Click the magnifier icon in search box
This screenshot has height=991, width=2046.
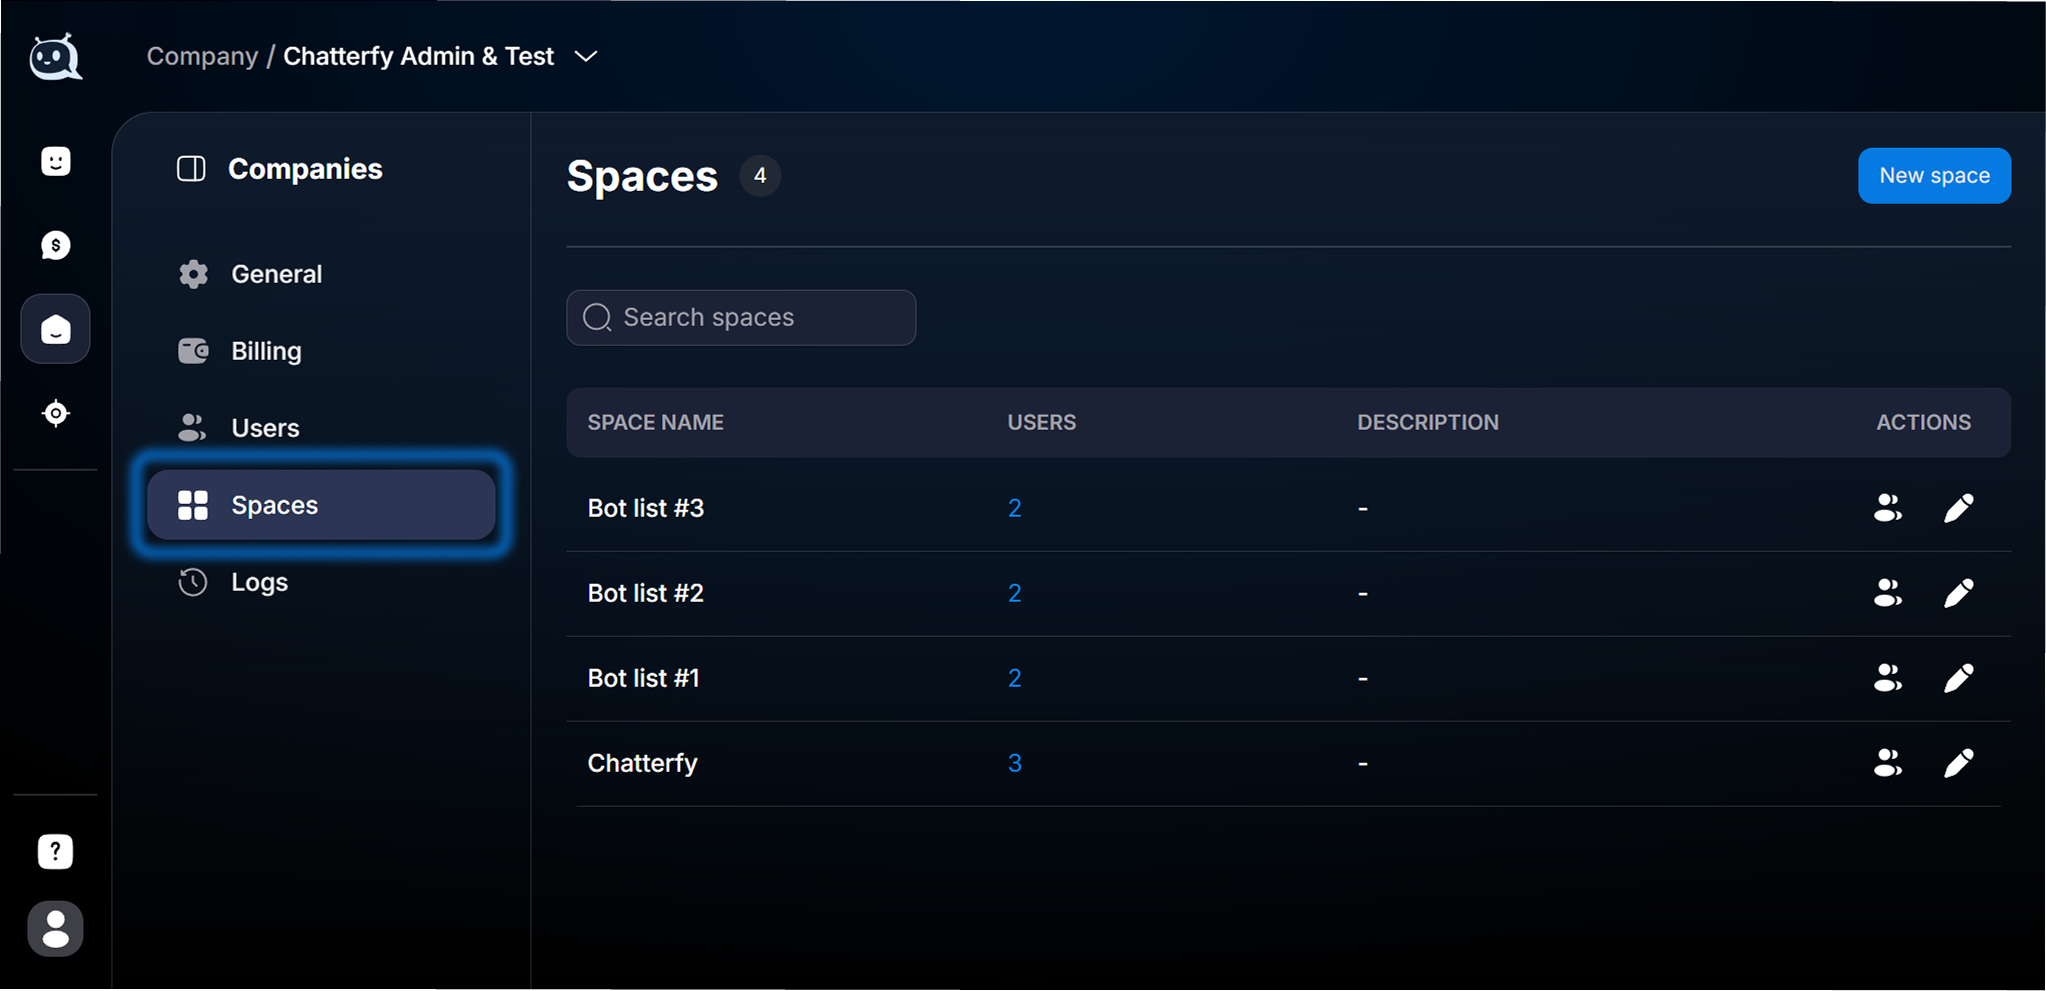597,318
